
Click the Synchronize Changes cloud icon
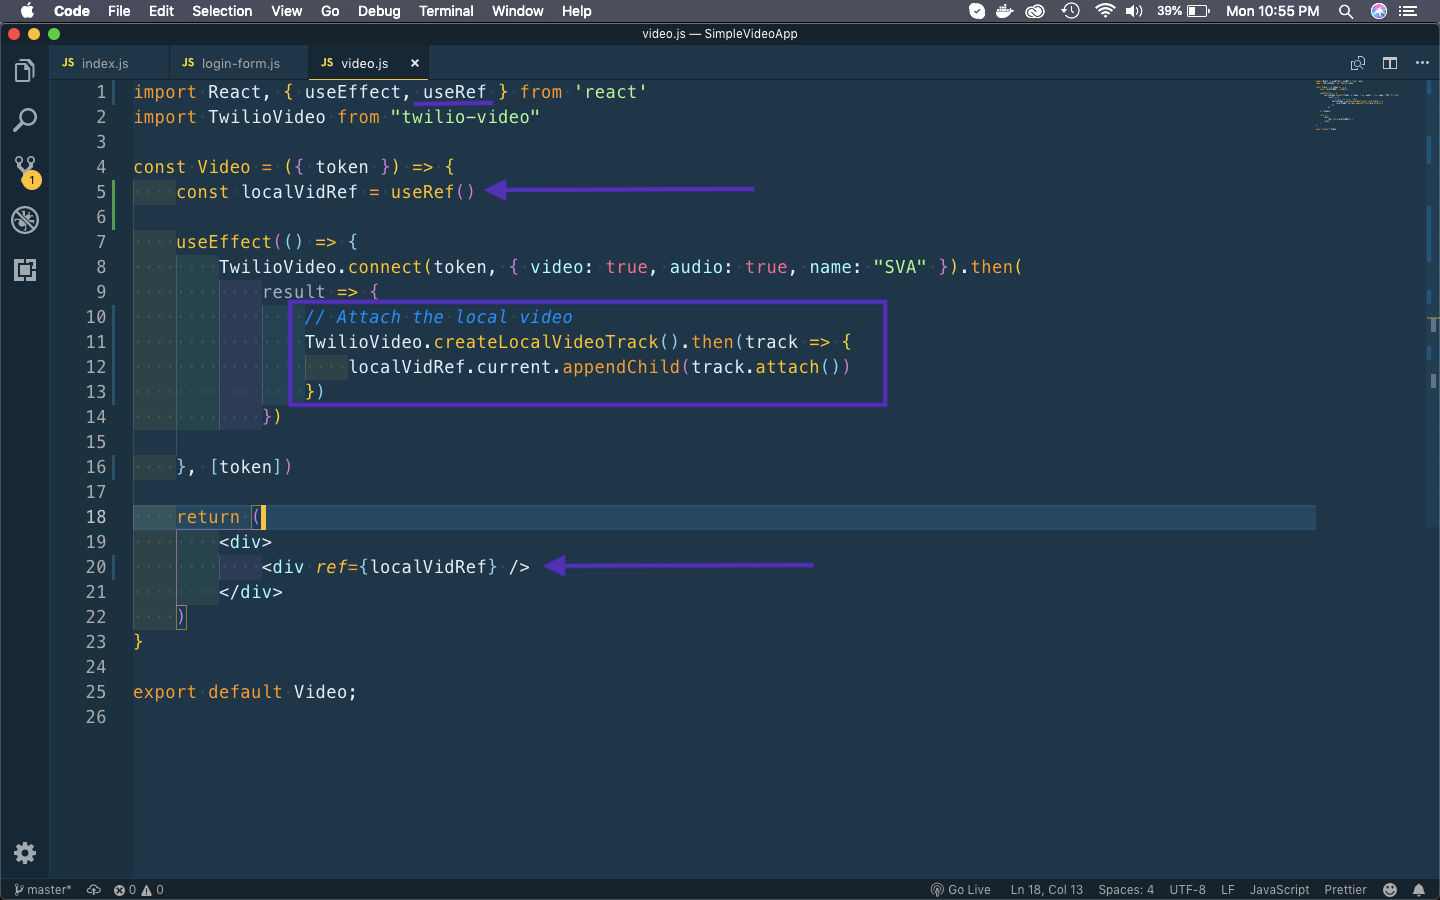(94, 890)
